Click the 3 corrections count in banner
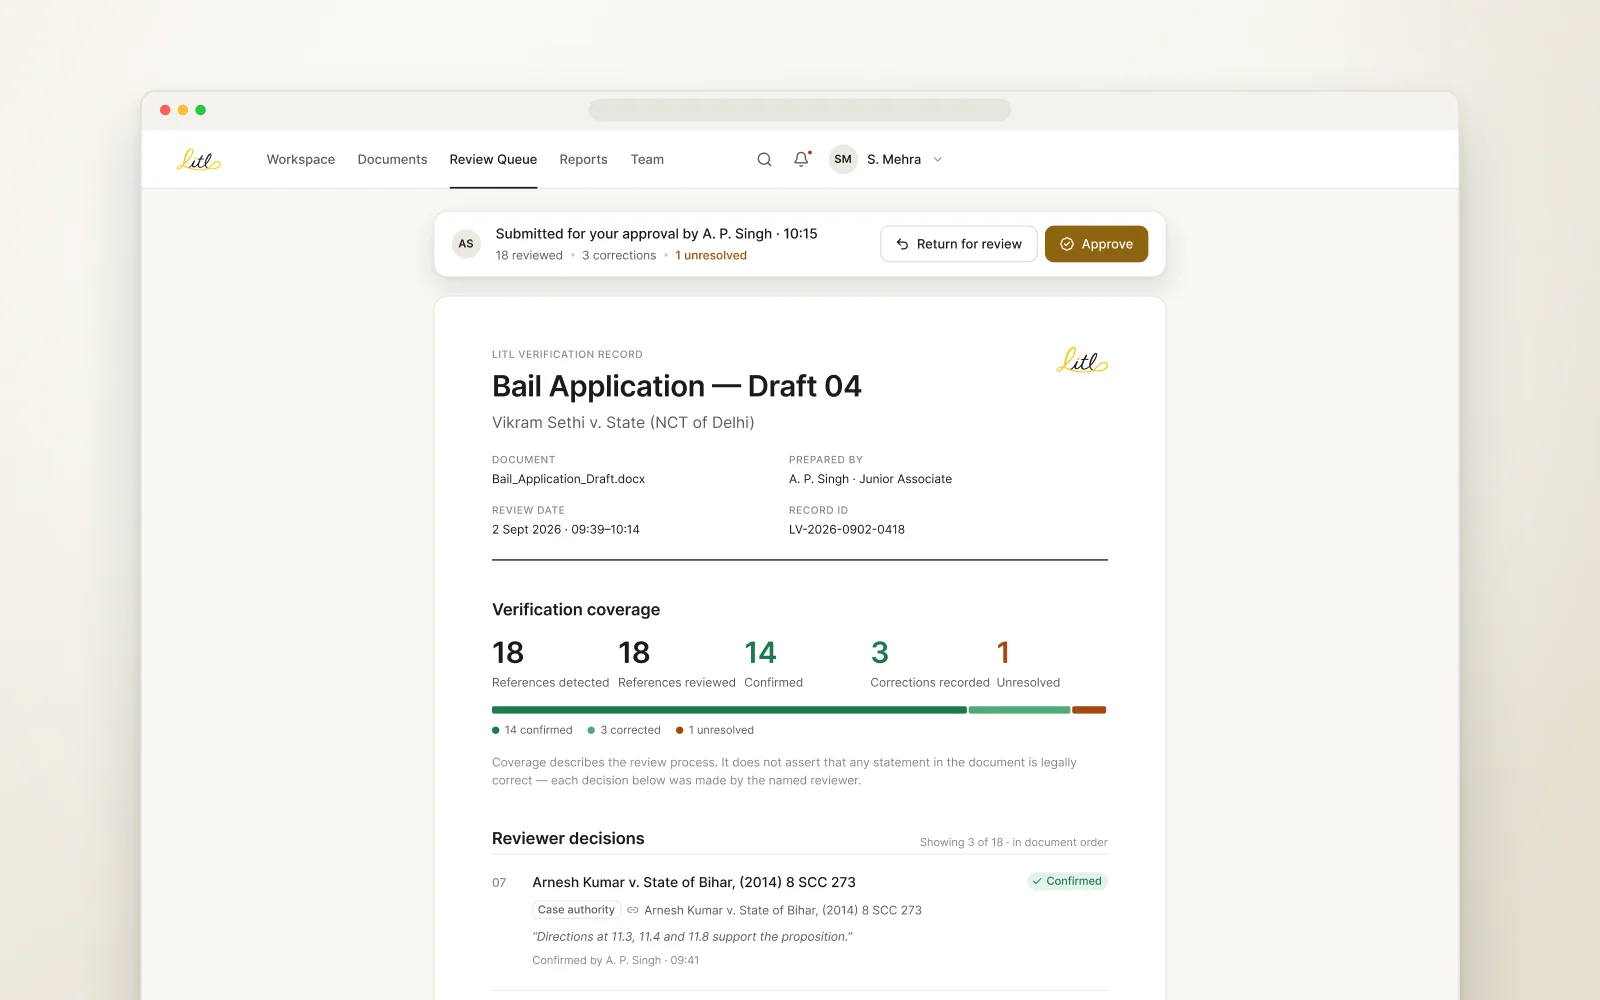 tap(619, 256)
